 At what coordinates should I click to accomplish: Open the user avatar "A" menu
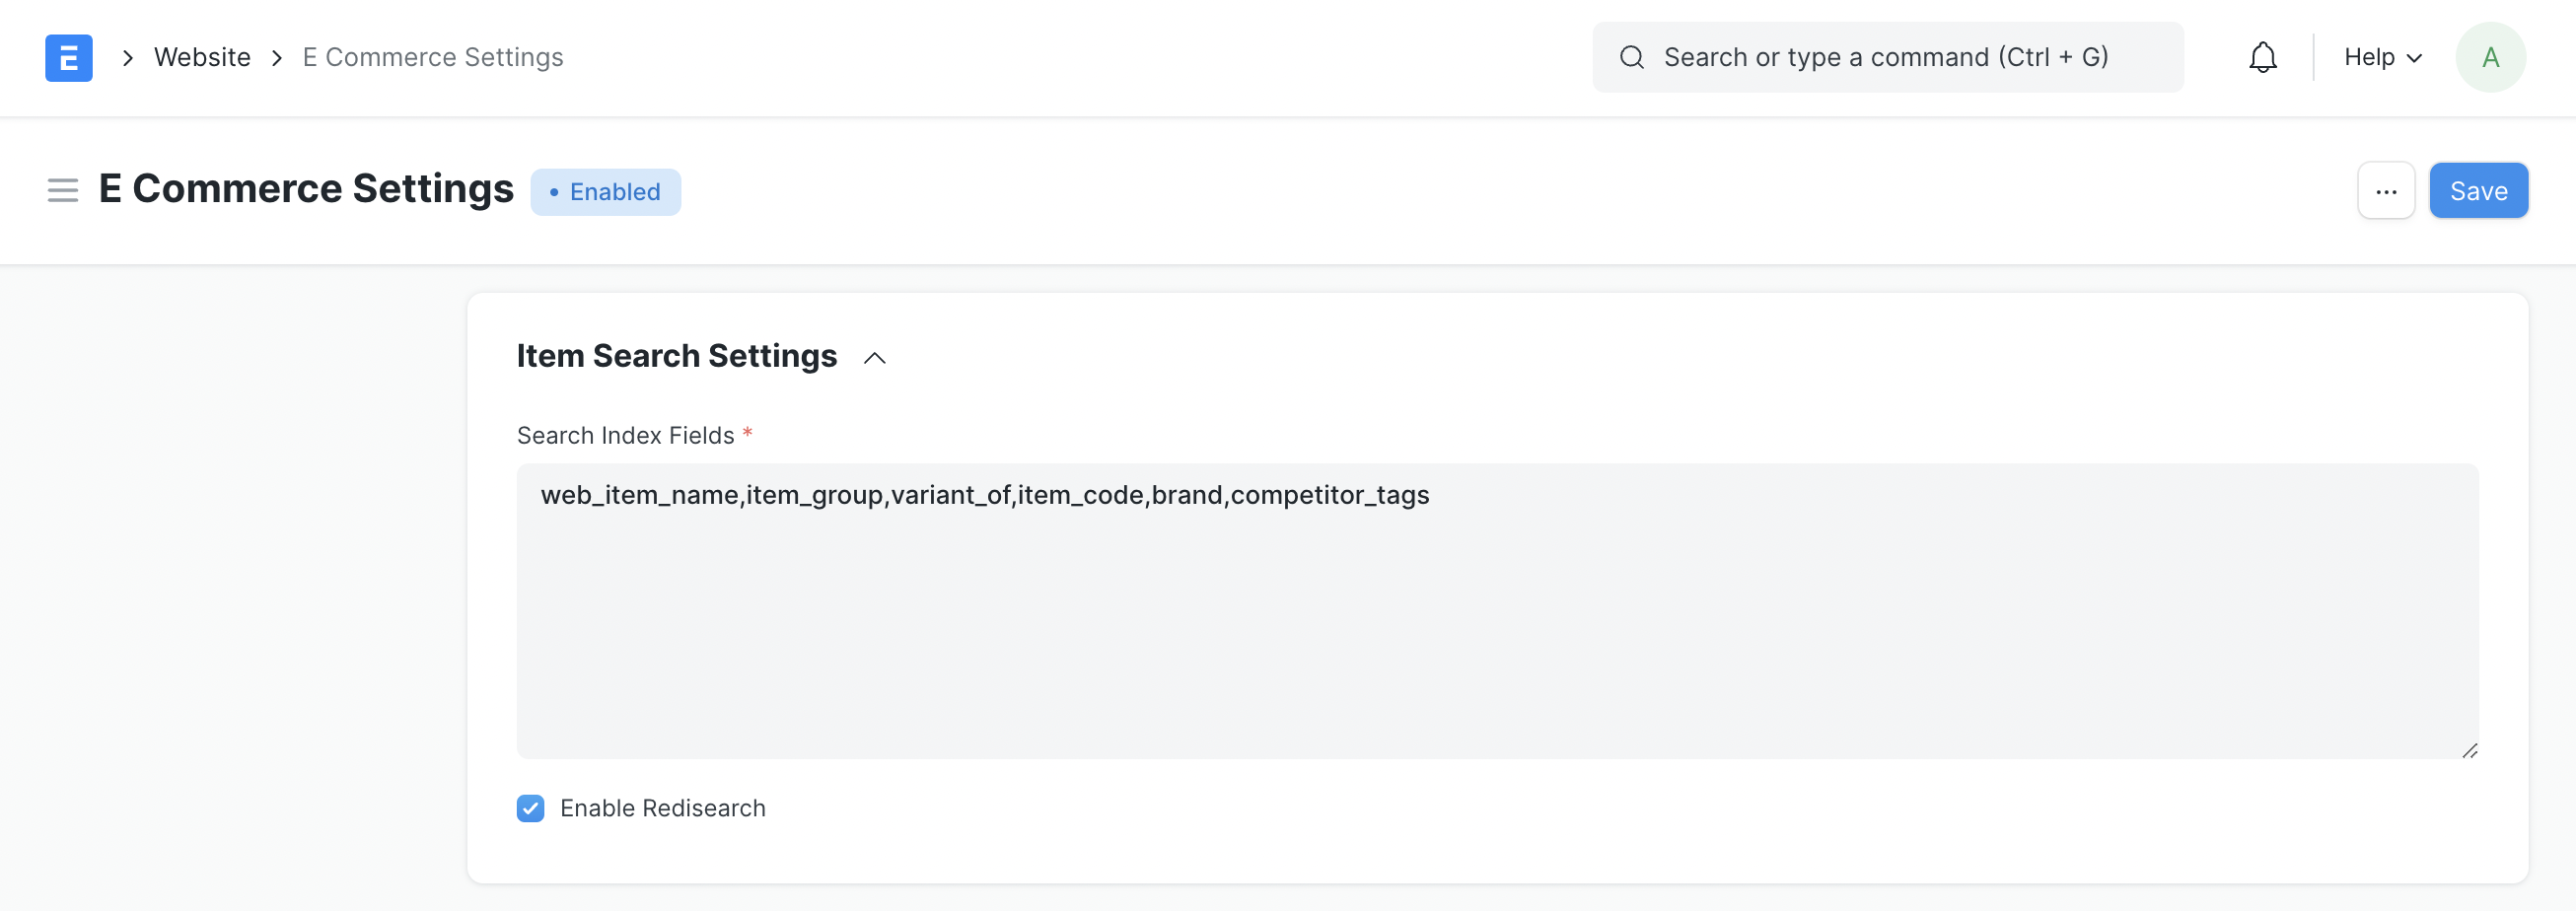[2489, 58]
